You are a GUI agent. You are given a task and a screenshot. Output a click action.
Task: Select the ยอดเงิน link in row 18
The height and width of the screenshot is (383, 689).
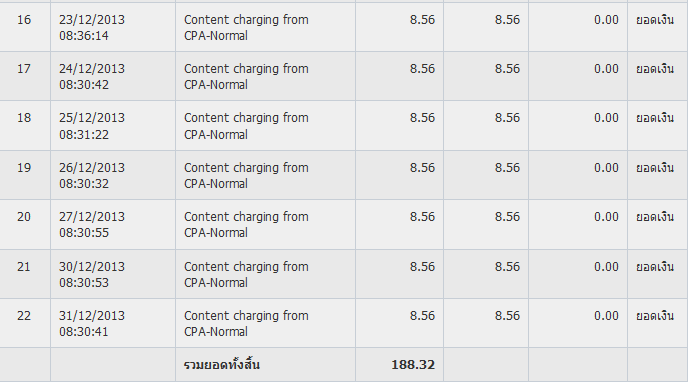click(655, 118)
